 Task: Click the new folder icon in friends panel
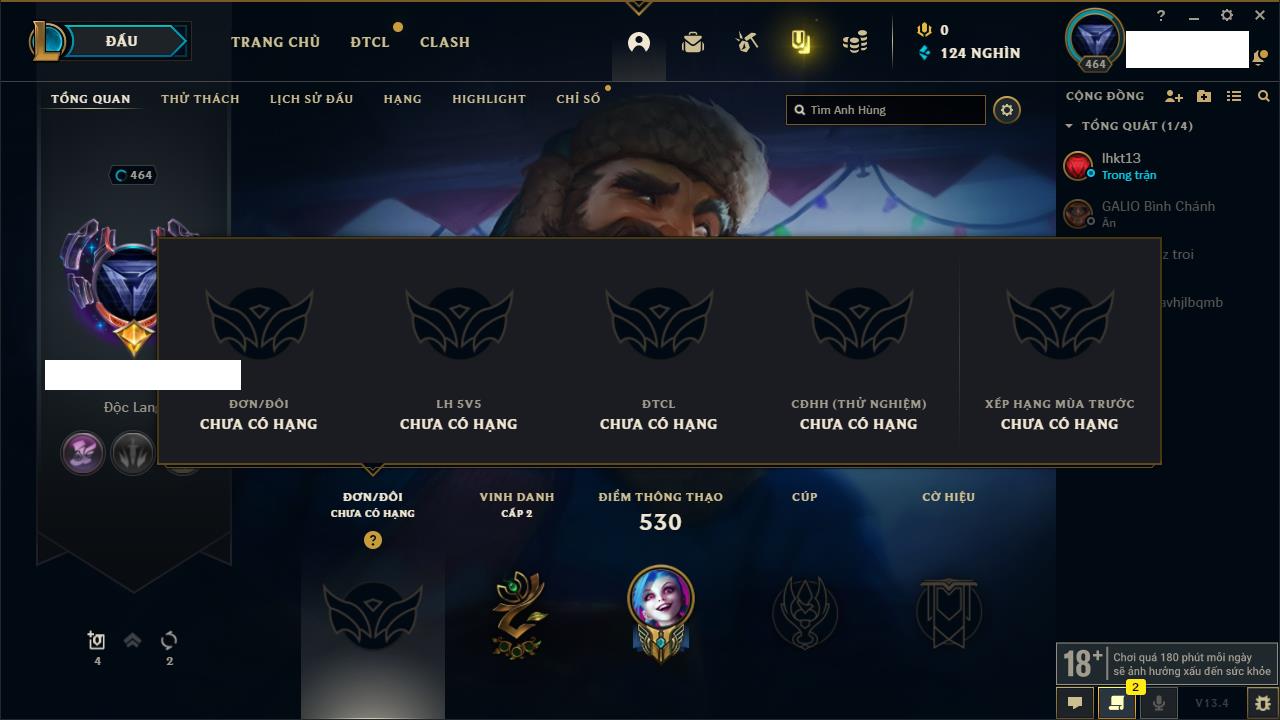pos(1204,96)
